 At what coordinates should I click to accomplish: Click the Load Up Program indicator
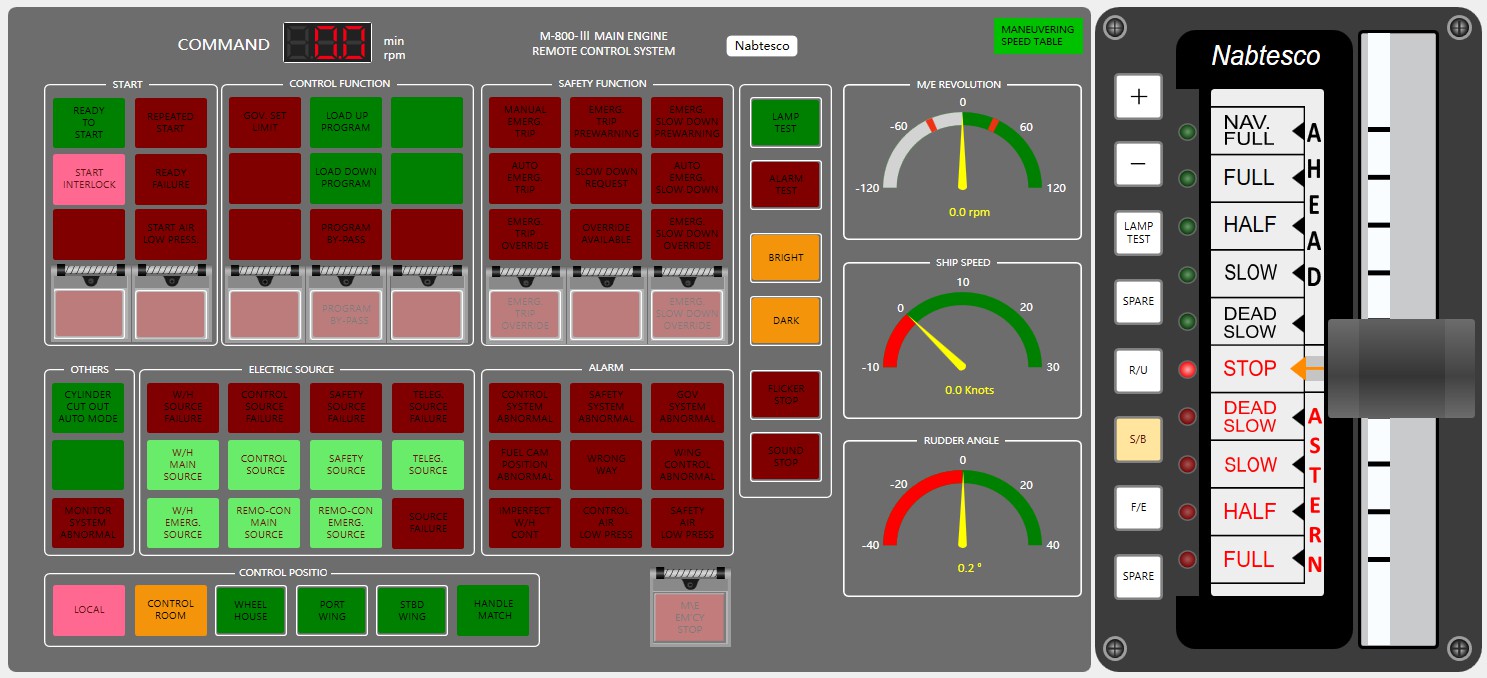point(346,122)
